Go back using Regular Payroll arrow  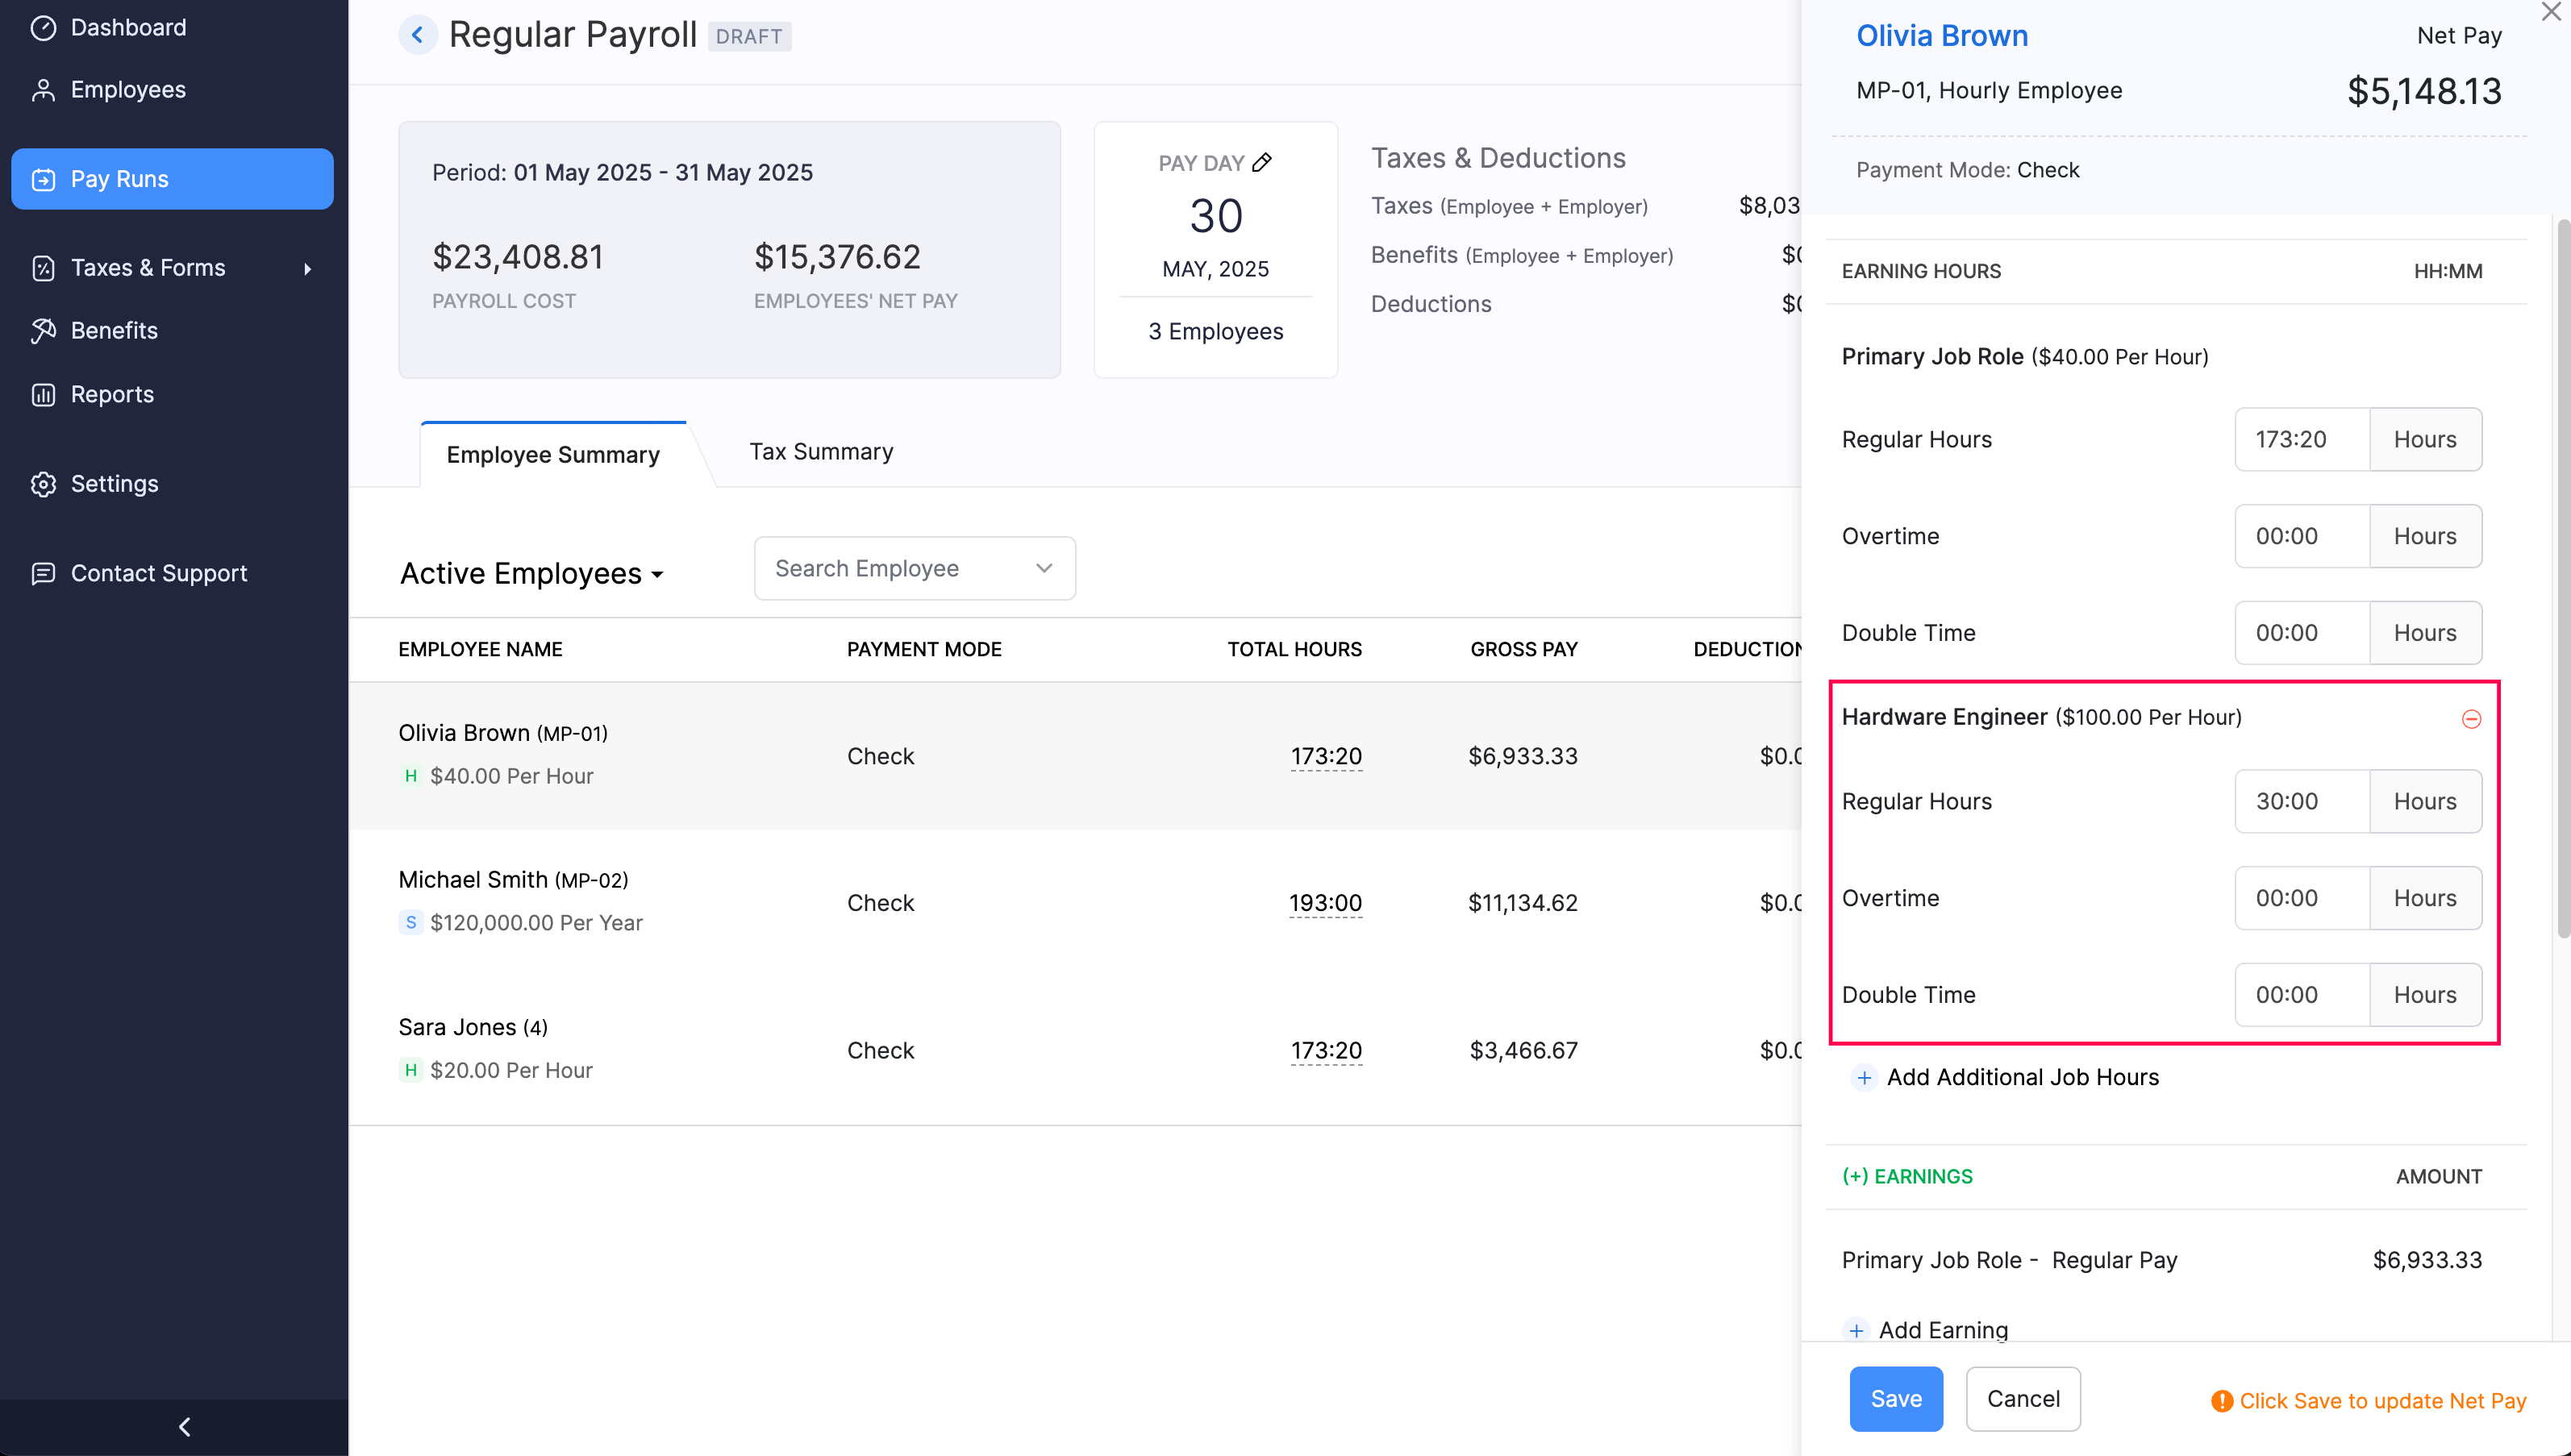click(418, 35)
